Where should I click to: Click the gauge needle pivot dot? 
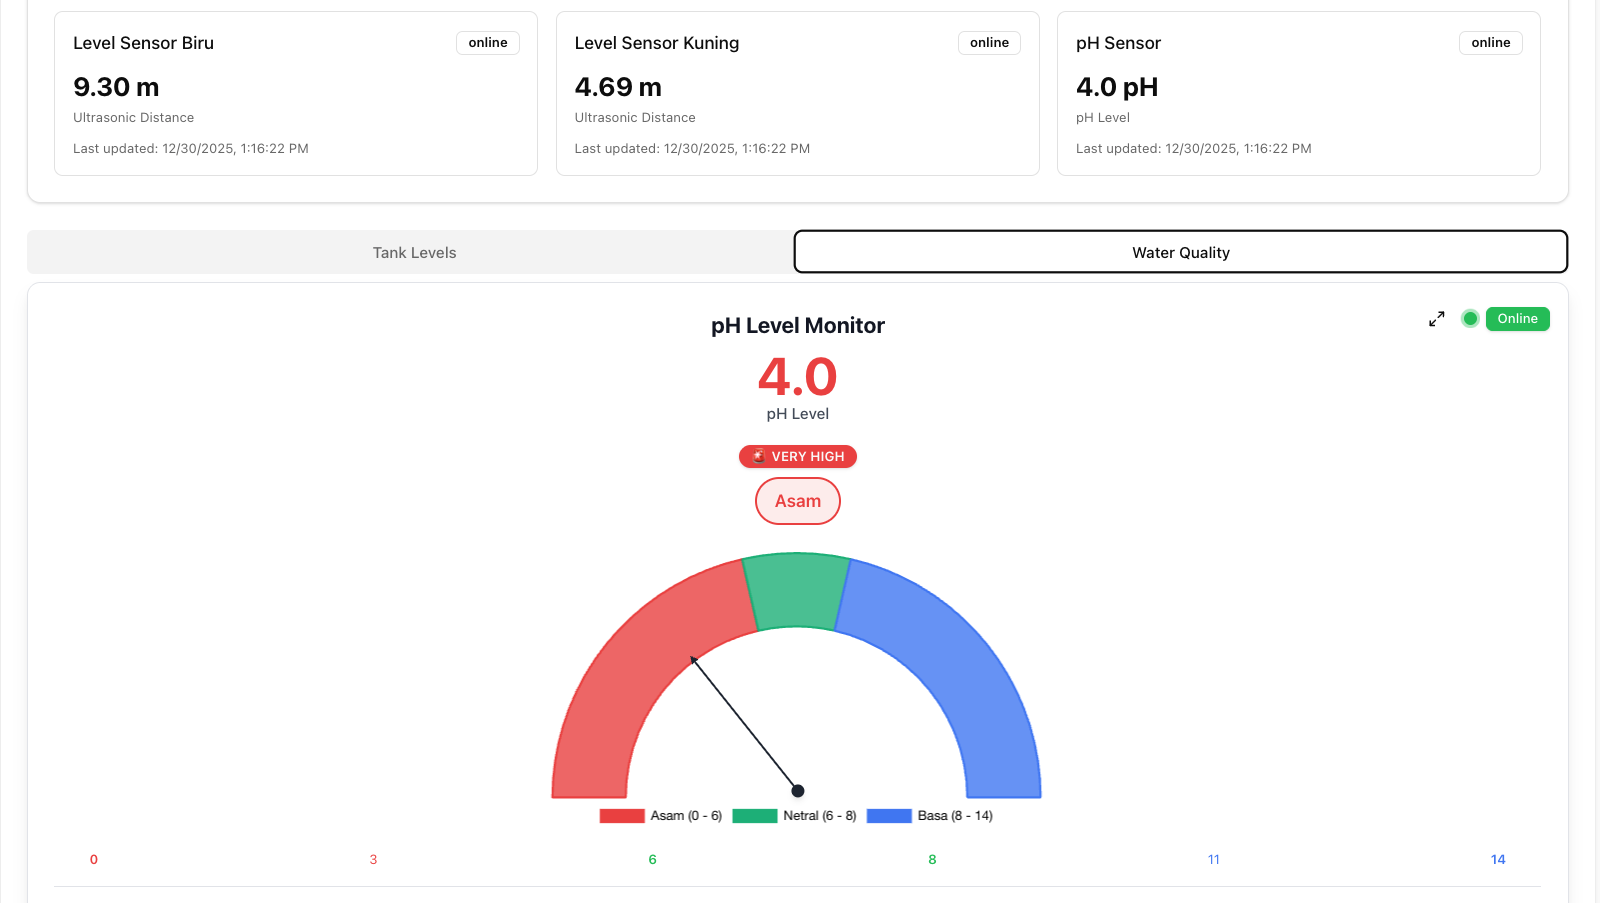coord(798,791)
